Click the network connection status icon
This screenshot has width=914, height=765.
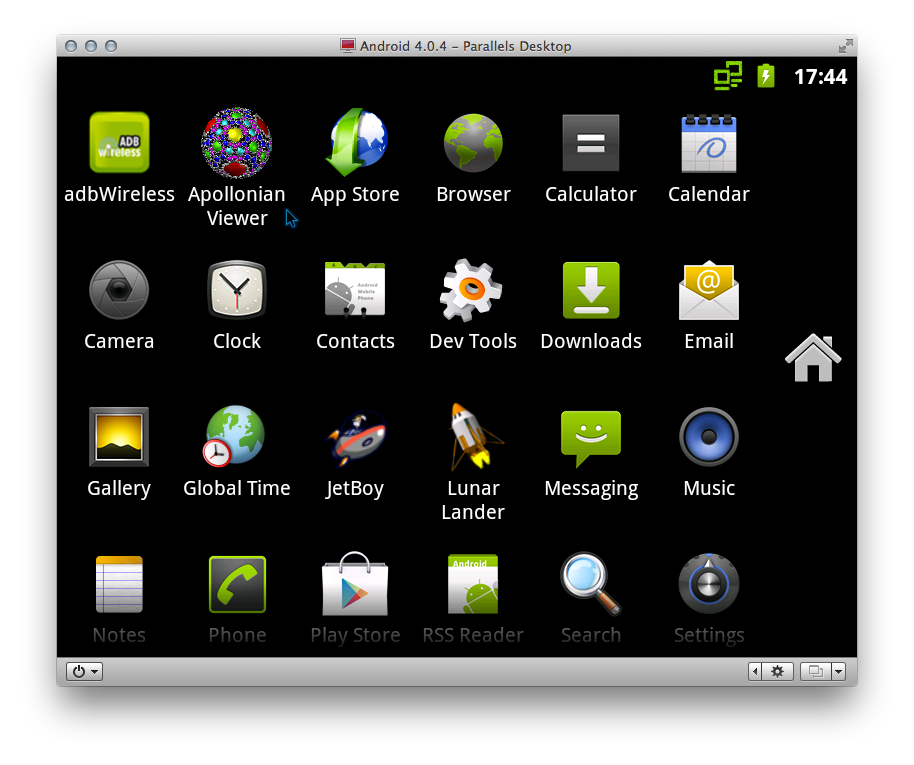(x=727, y=76)
